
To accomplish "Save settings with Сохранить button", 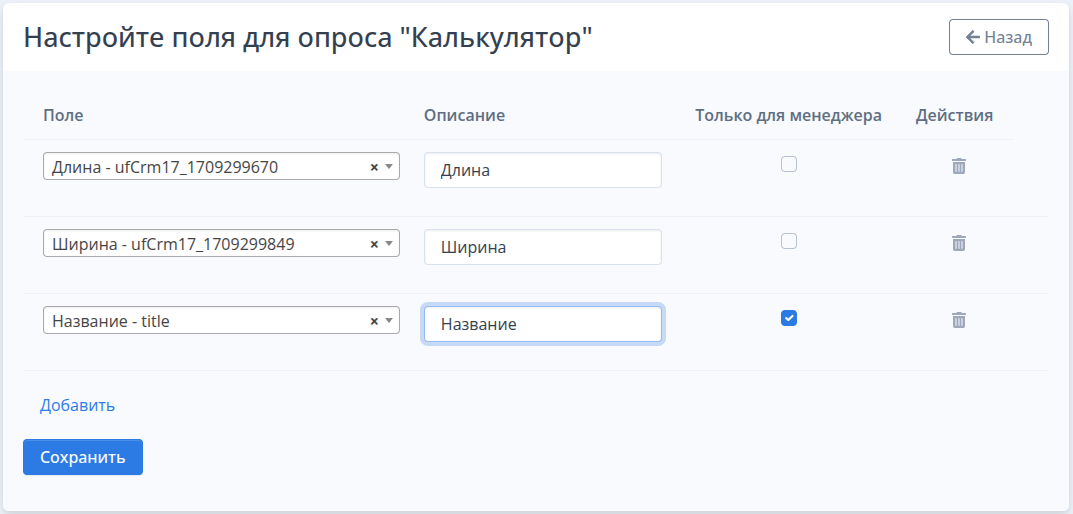I will pos(83,457).
